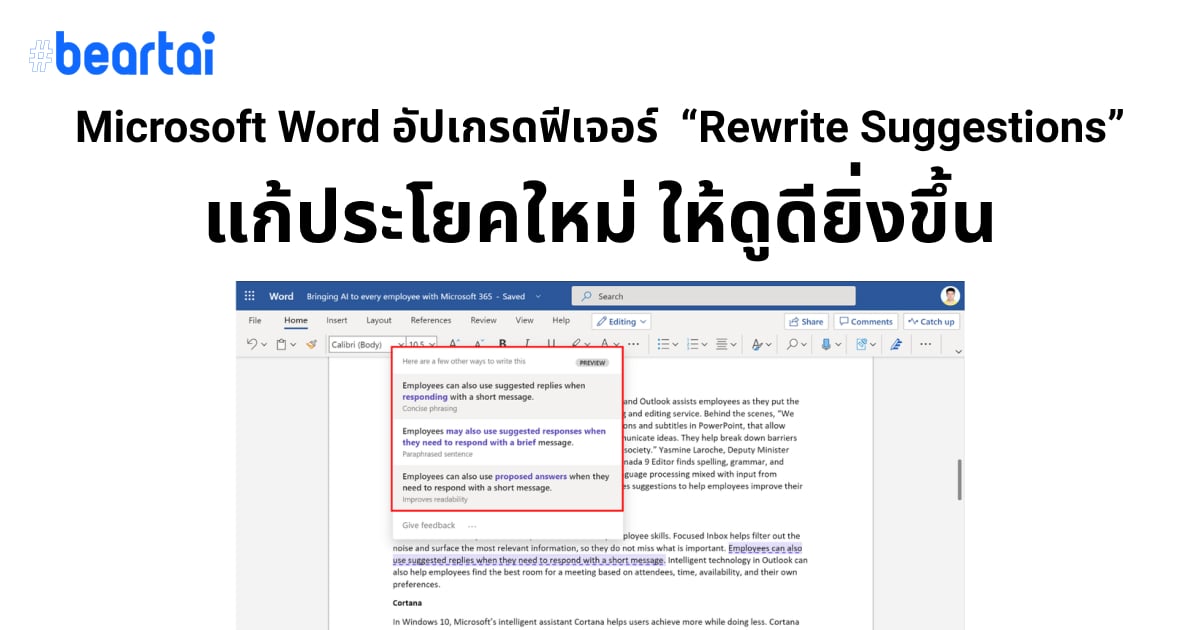Apply the text highlight color pen
The image size is (1200, 630).
[576, 343]
